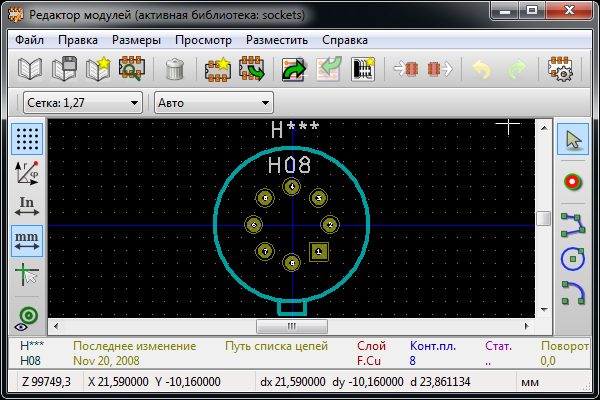Open the Справка menu

pos(345,40)
